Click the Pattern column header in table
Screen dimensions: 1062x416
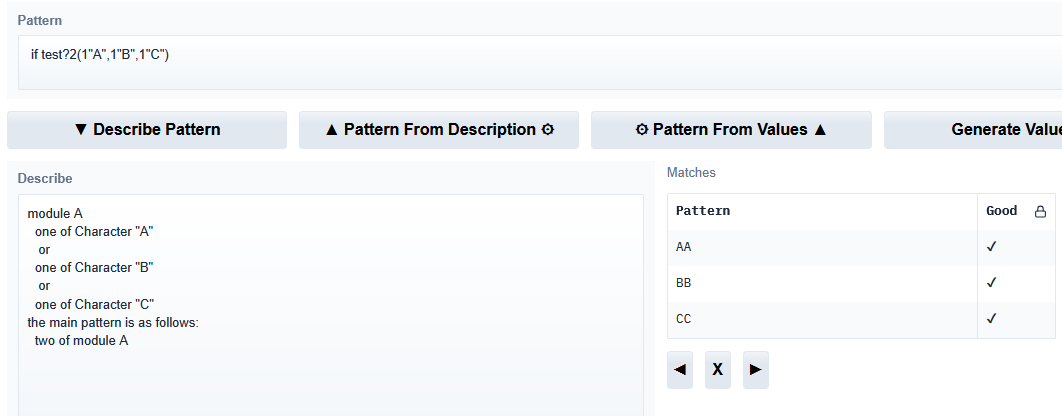pos(703,211)
